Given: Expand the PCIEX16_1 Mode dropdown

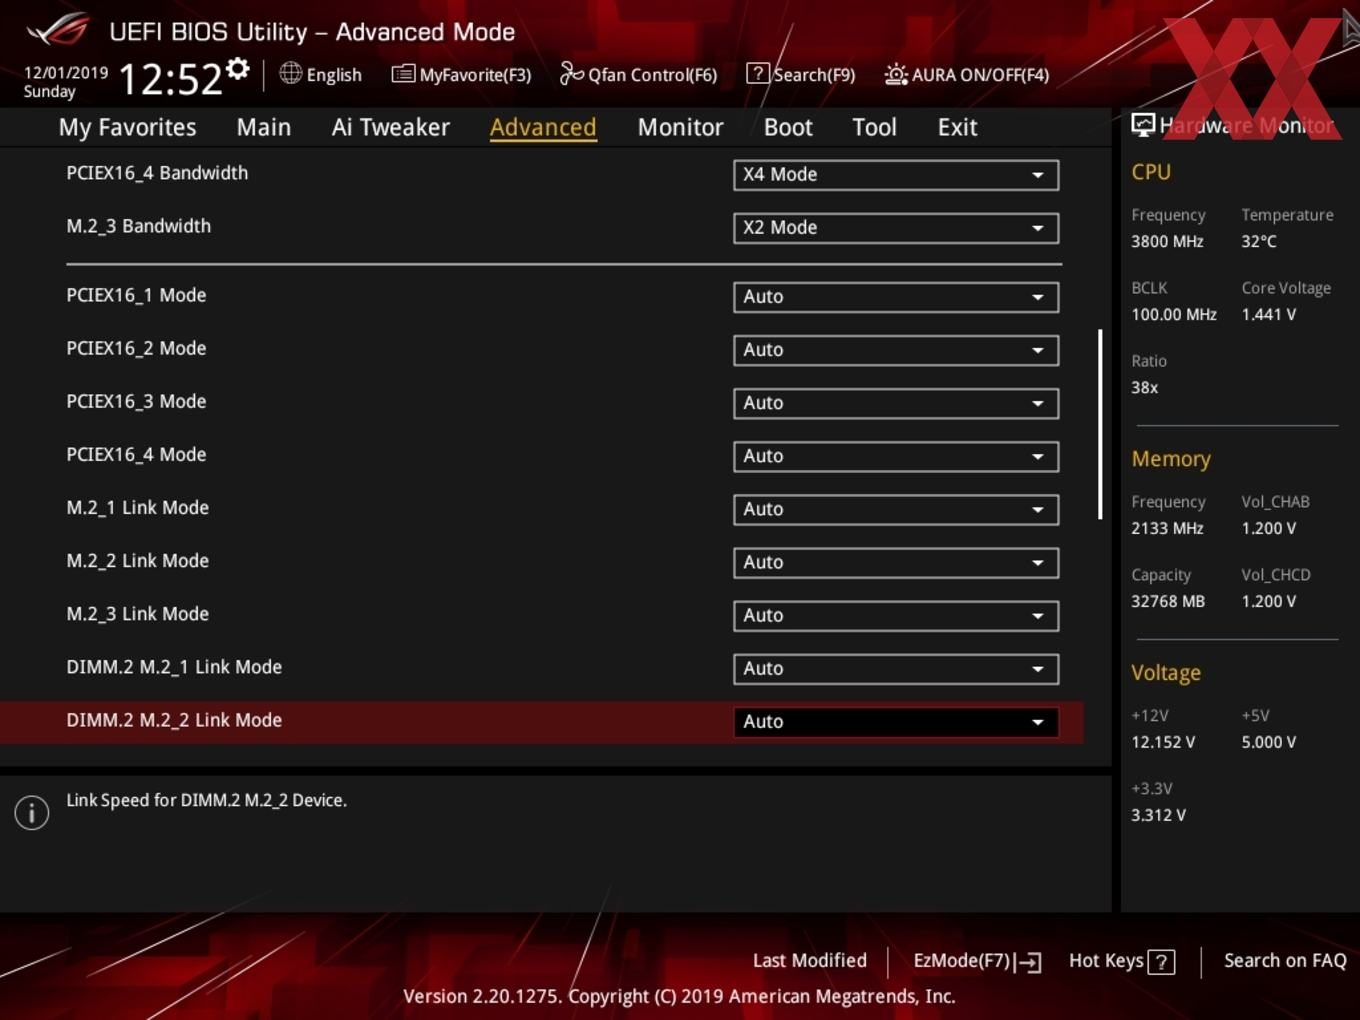Looking at the screenshot, I should click(896, 297).
